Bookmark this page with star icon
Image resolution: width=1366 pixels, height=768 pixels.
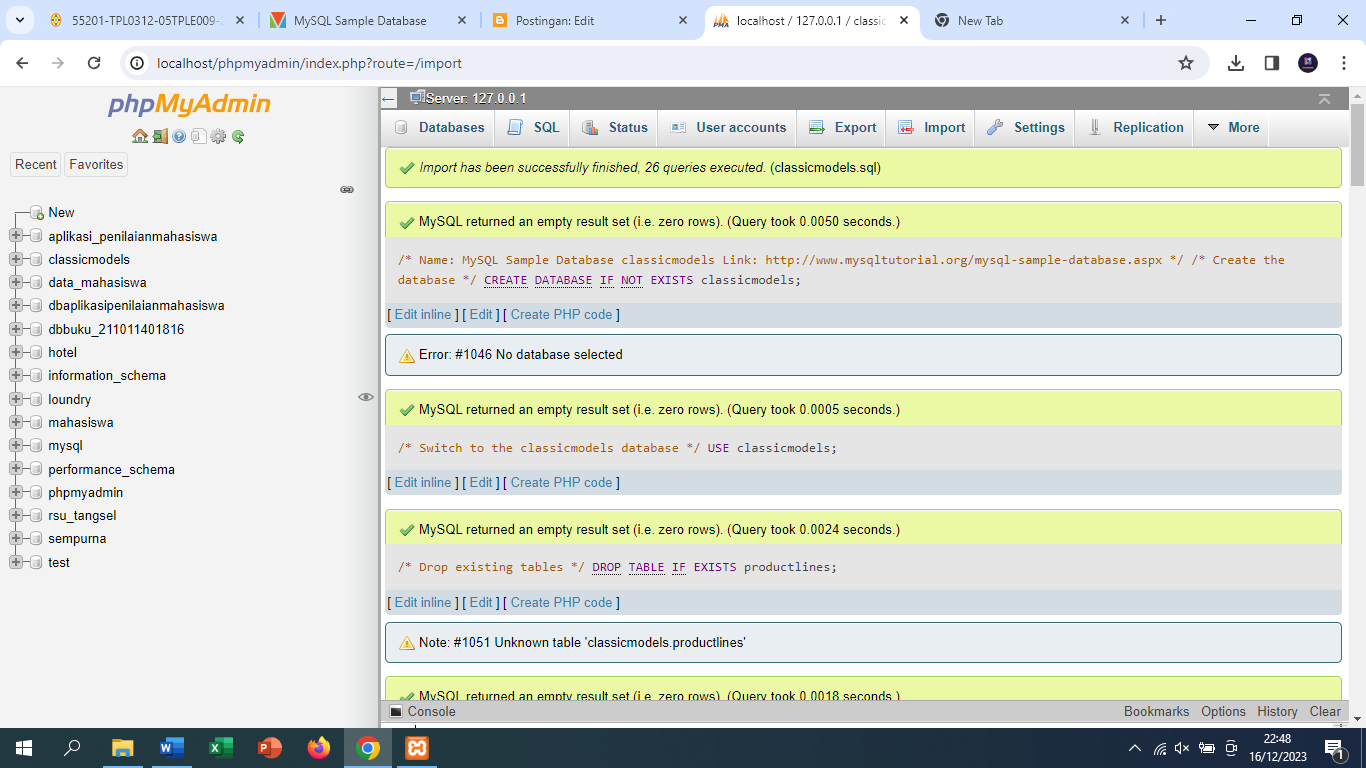click(x=1186, y=63)
